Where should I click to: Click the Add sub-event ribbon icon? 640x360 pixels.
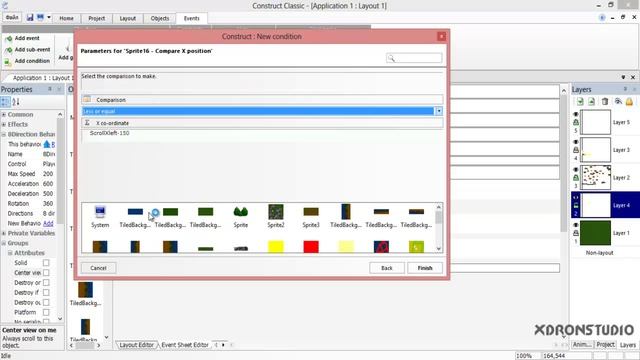[x=8, y=50]
